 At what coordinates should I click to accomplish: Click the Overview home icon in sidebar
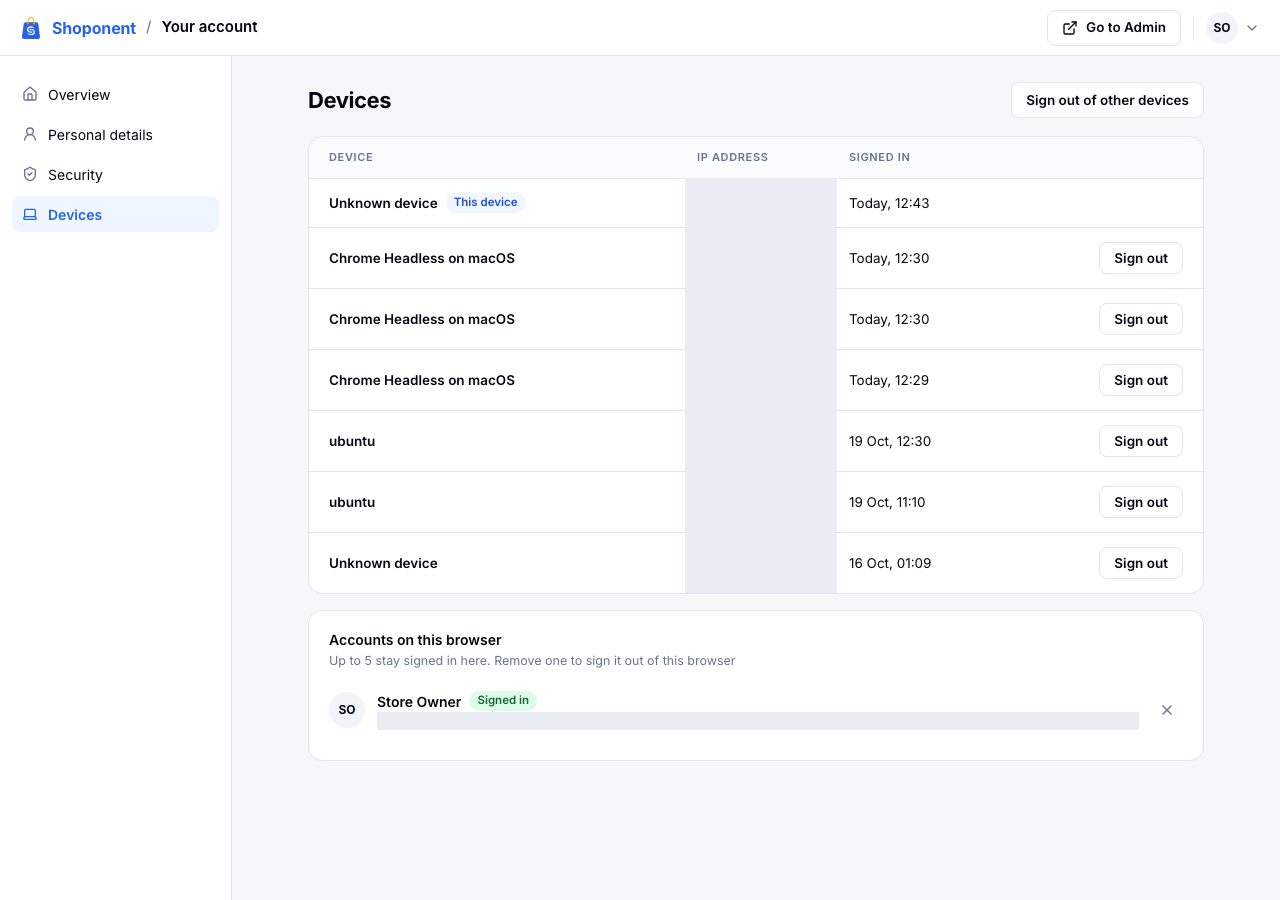30,95
